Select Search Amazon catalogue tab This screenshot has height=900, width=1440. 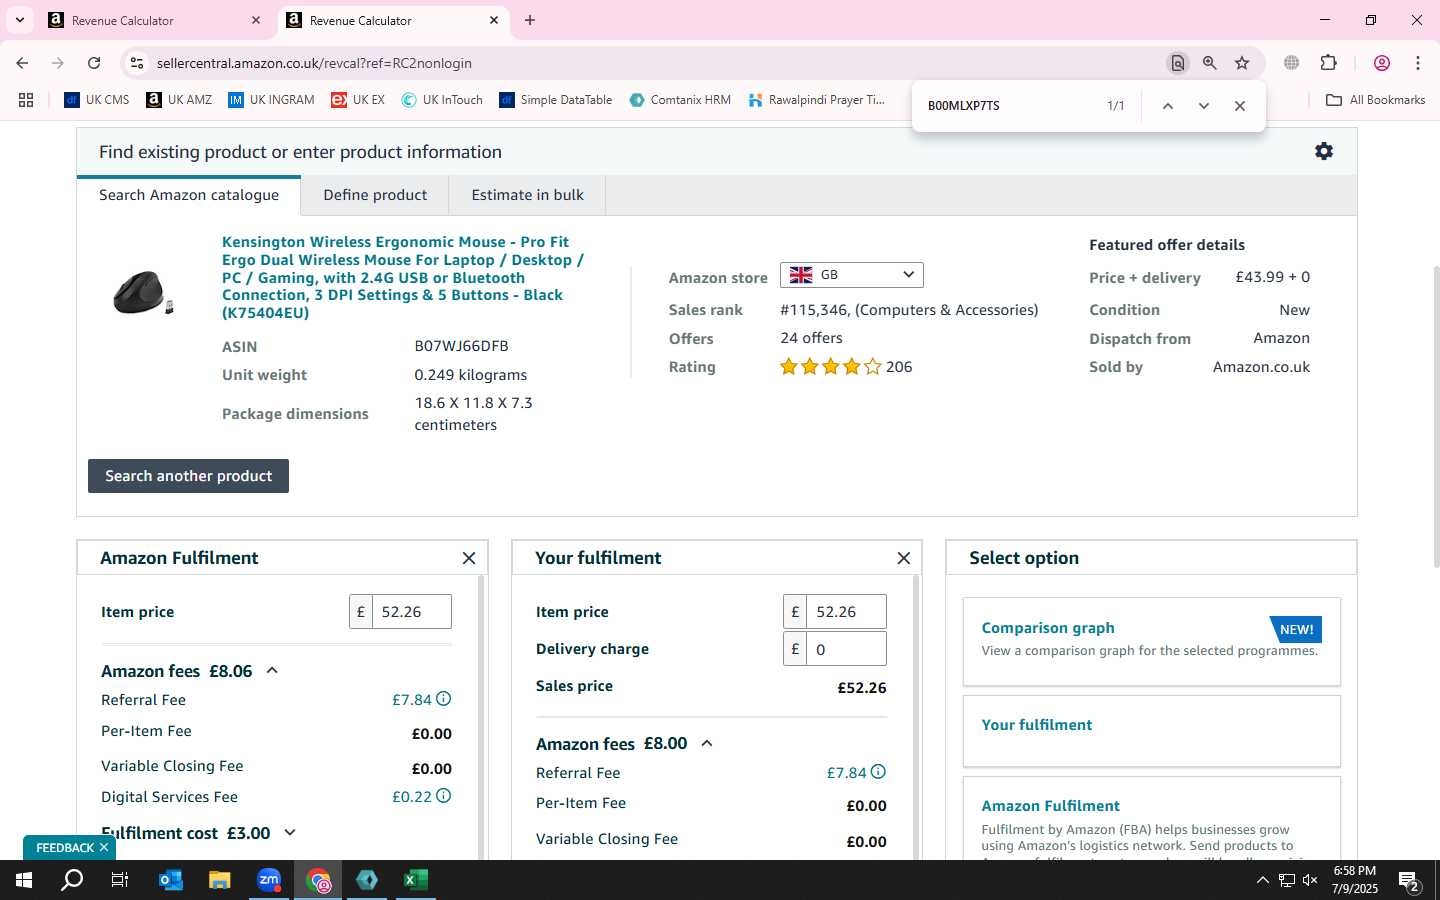(x=189, y=195)
